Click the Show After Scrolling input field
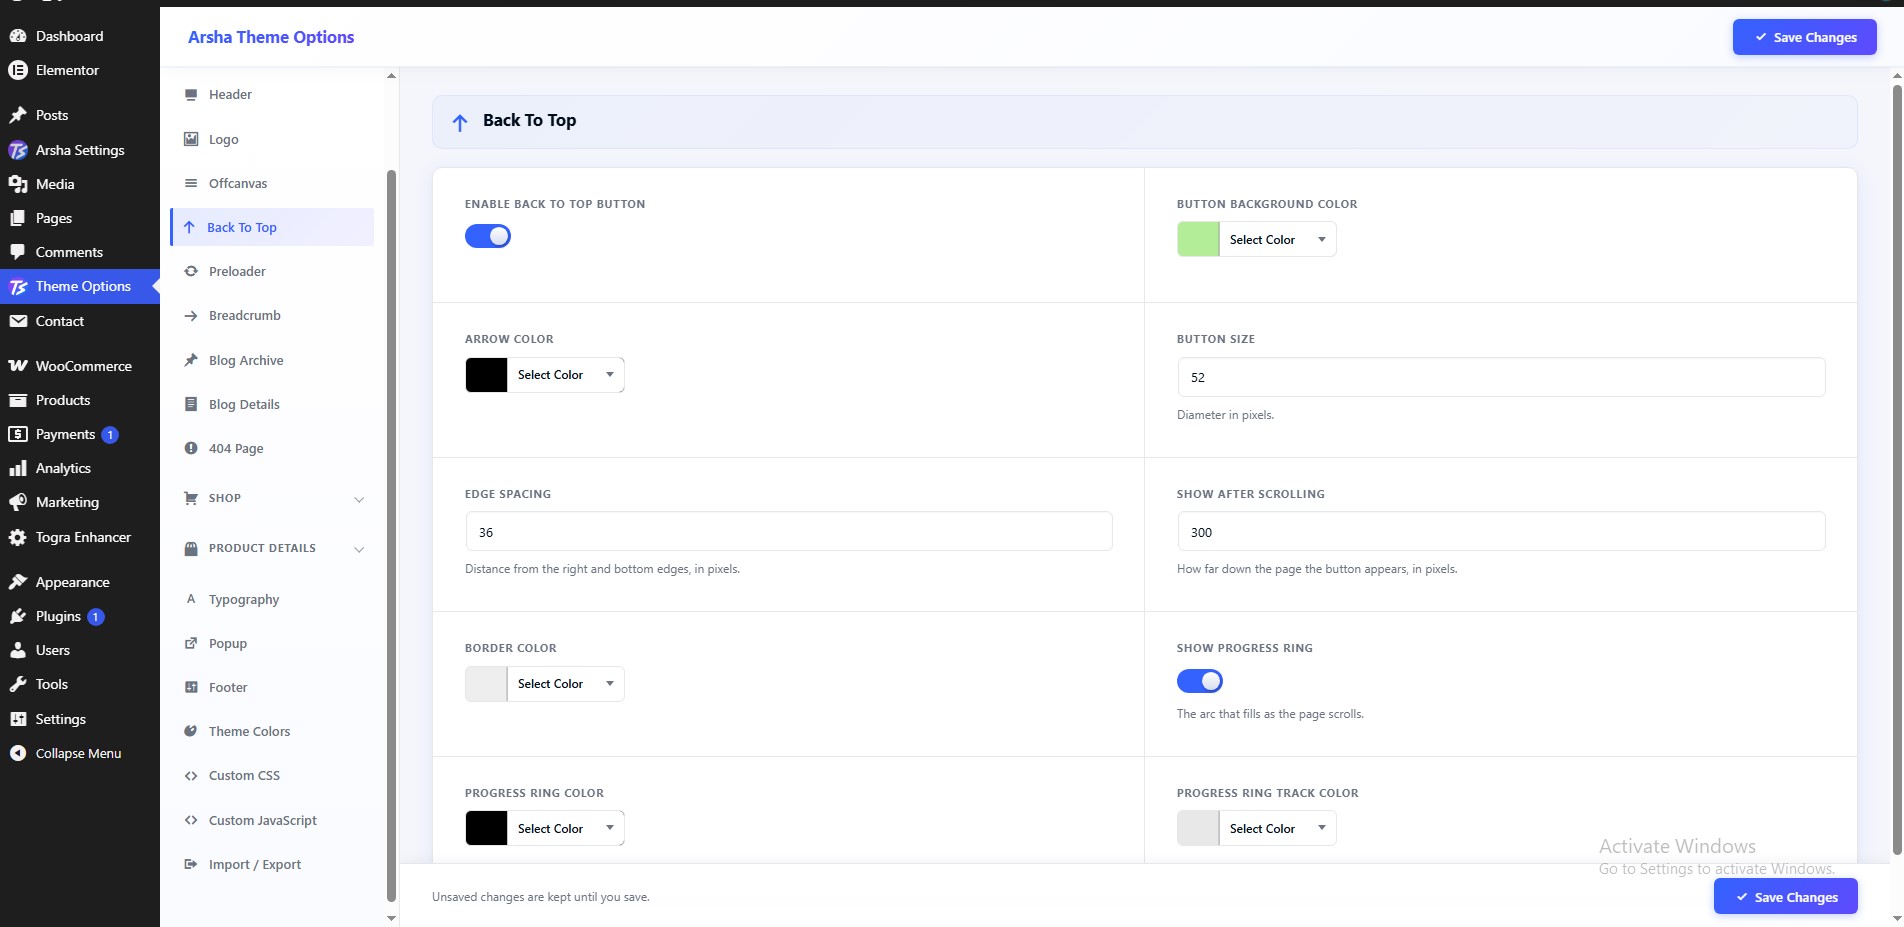The height and width of the screenshot is (927, 1904). click(1501, 531)
